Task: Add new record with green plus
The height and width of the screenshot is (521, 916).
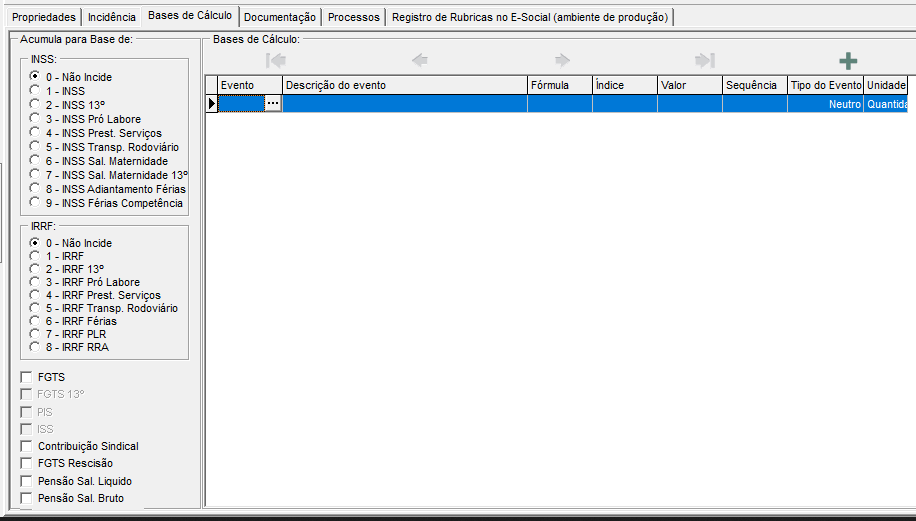Action: point(848,61)
